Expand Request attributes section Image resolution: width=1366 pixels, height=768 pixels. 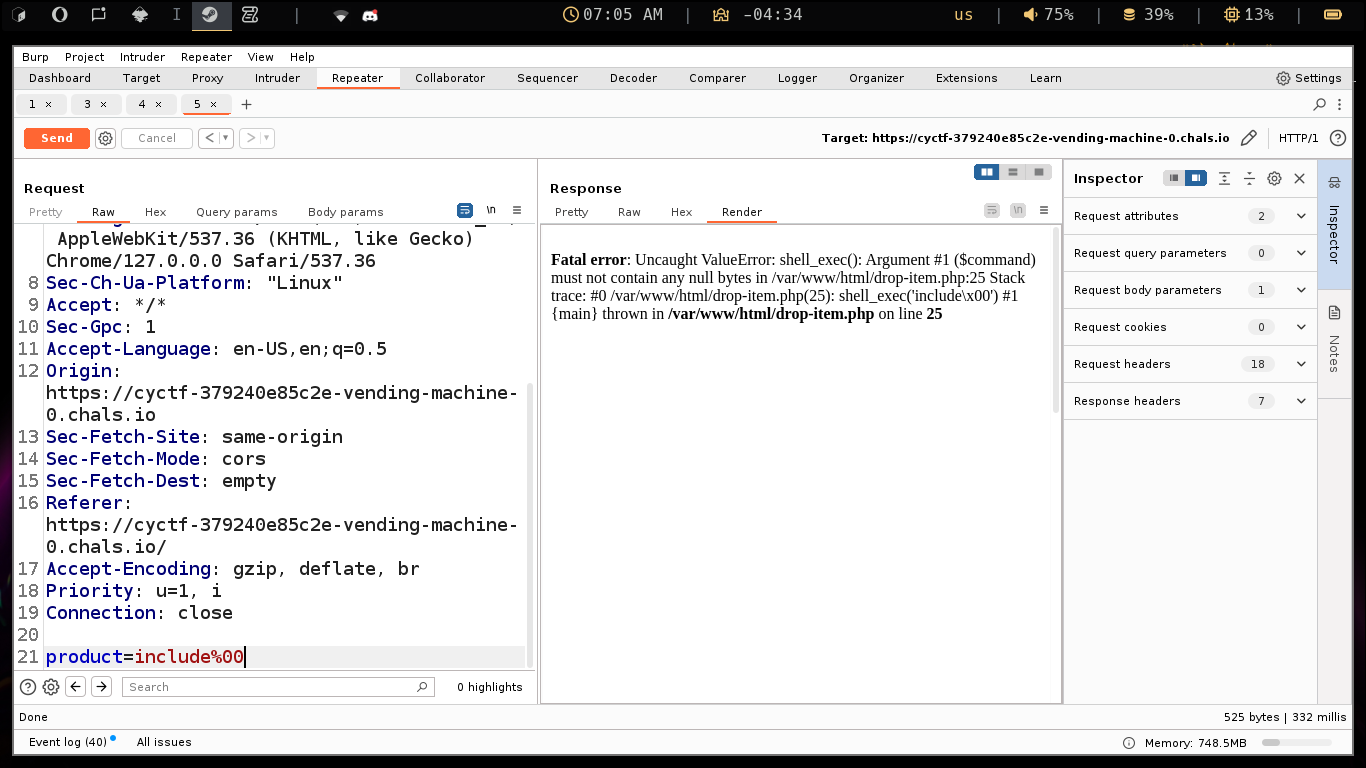tap(1300, 216)
